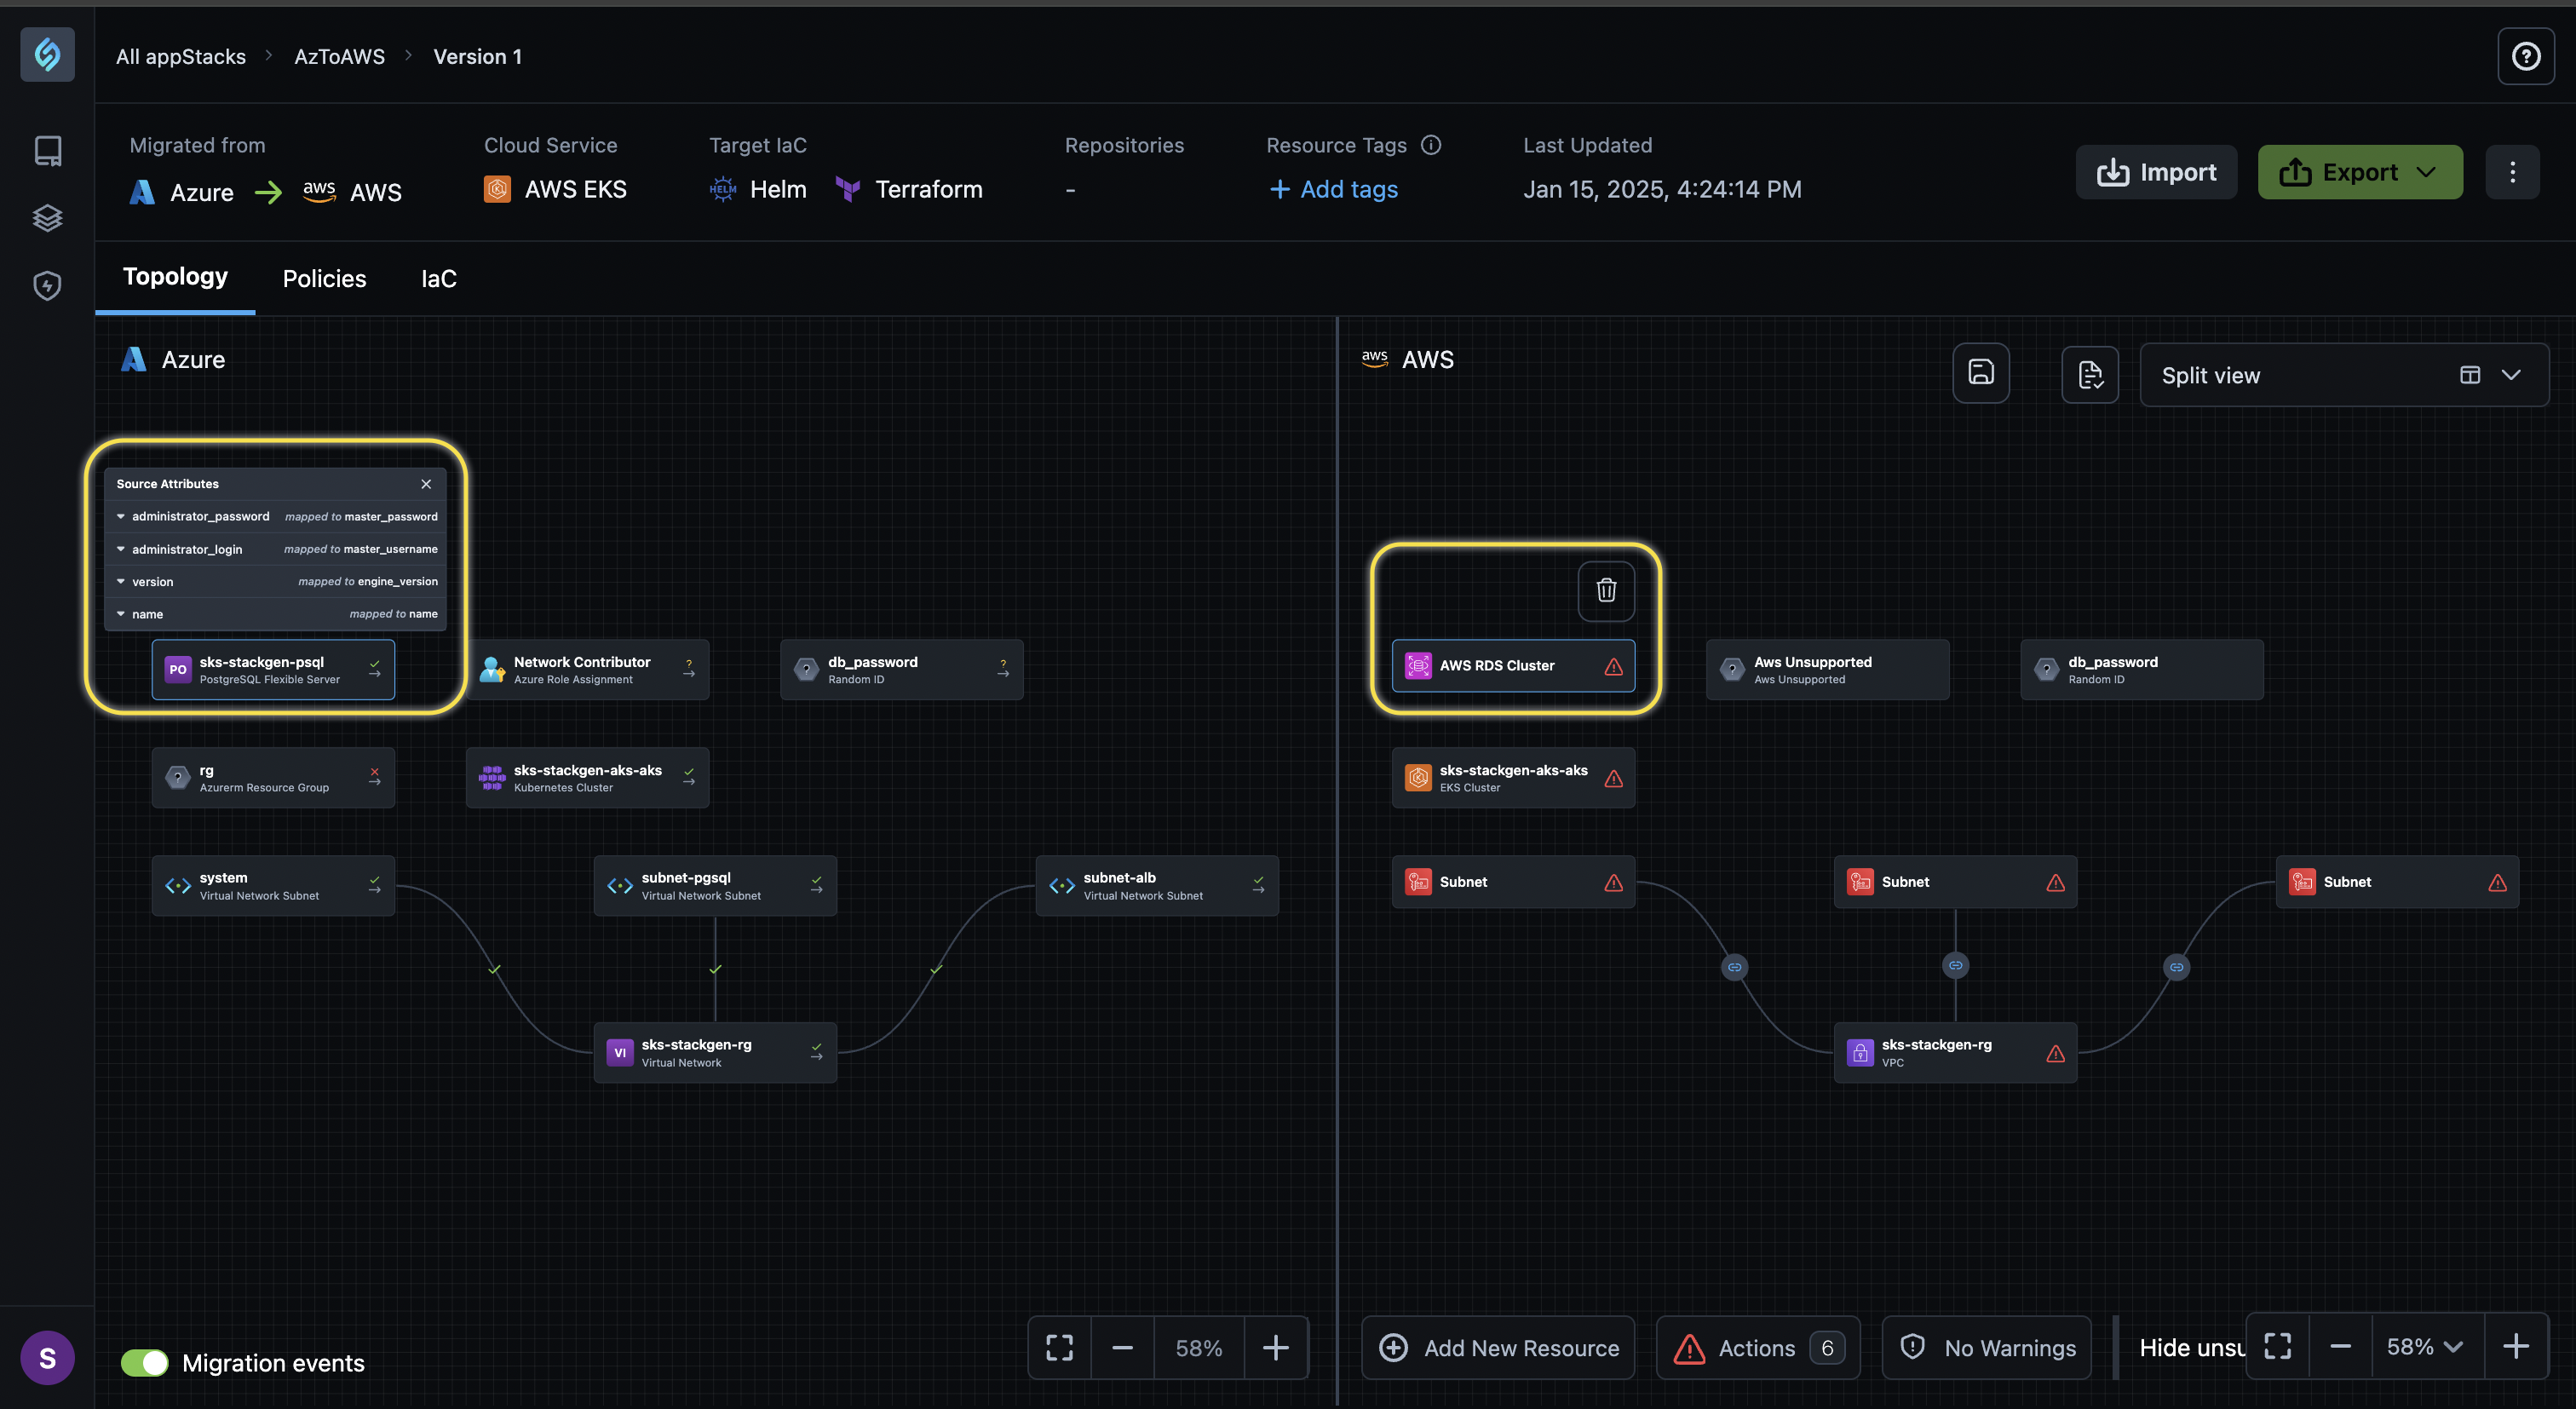Expand the name attribute row

[275, 614]
